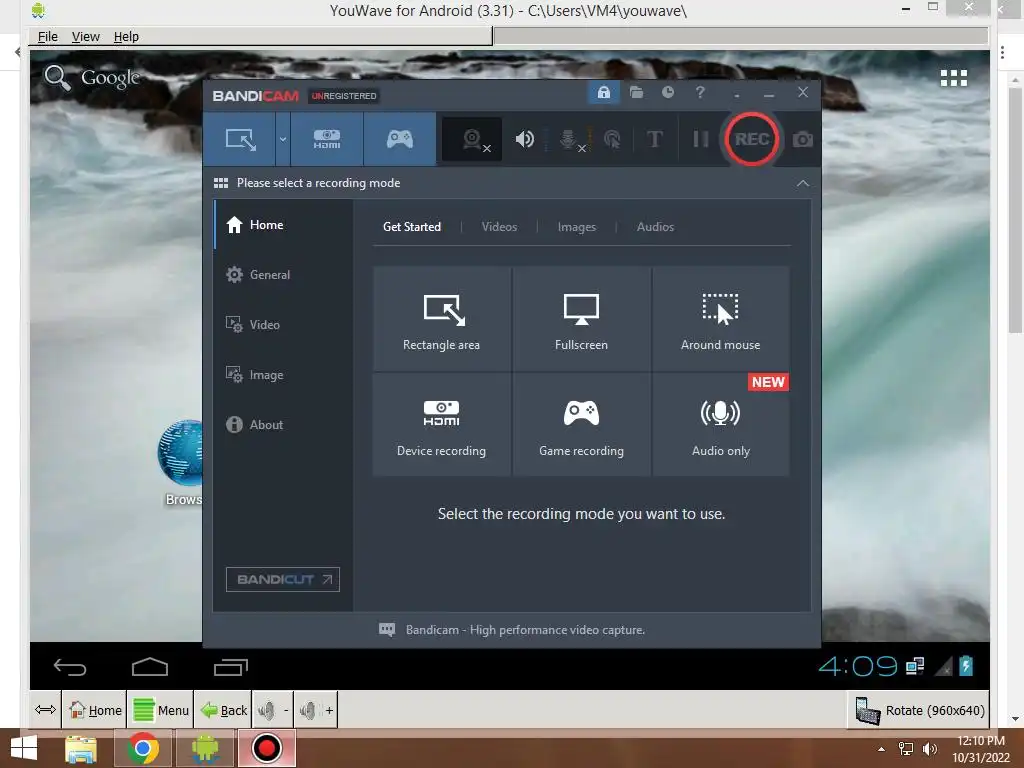This screenshot has width=1024, height=768.
Task: Switch to the Get Started tab
Action: point(411,227)
